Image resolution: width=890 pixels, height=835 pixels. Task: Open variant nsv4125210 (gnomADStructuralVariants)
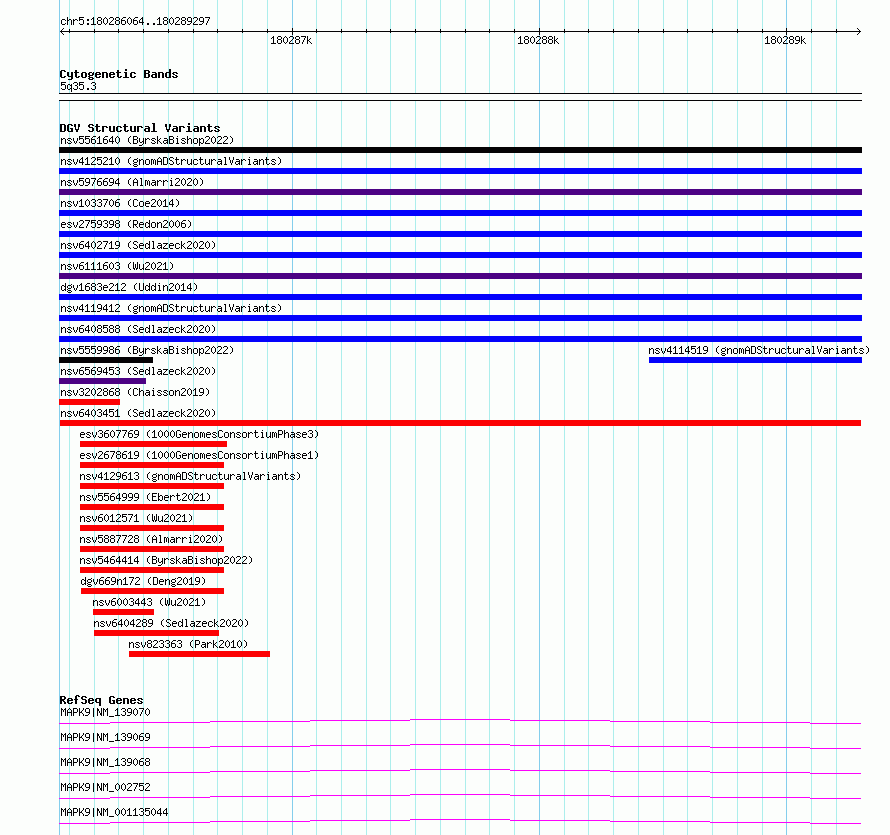coord(171,161)
